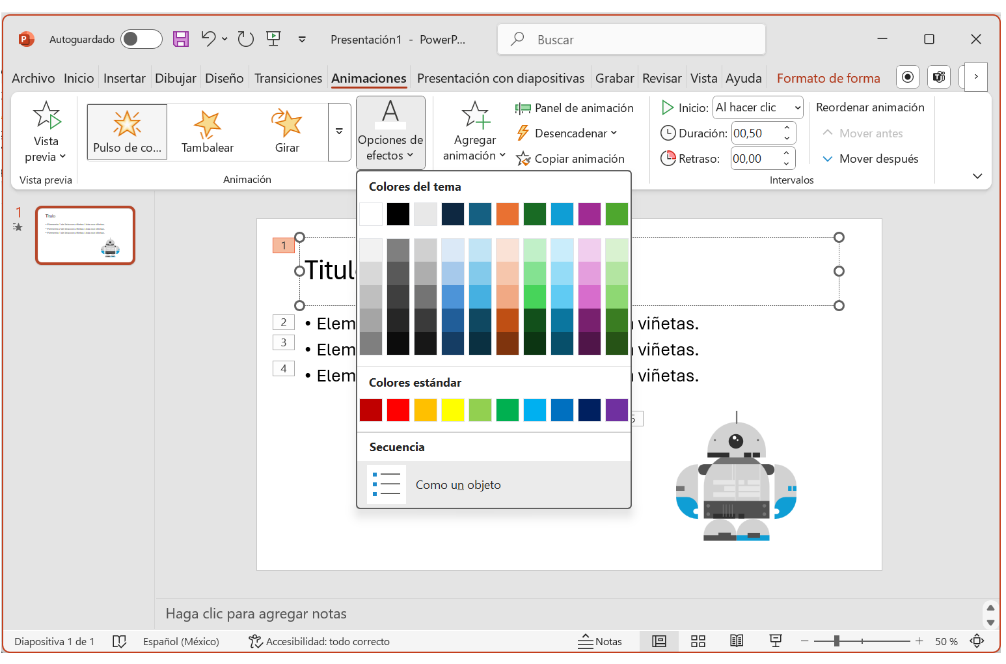Open Panel de animación
Viewport: 1006px width, 664px height.
(x=574, y=108)
